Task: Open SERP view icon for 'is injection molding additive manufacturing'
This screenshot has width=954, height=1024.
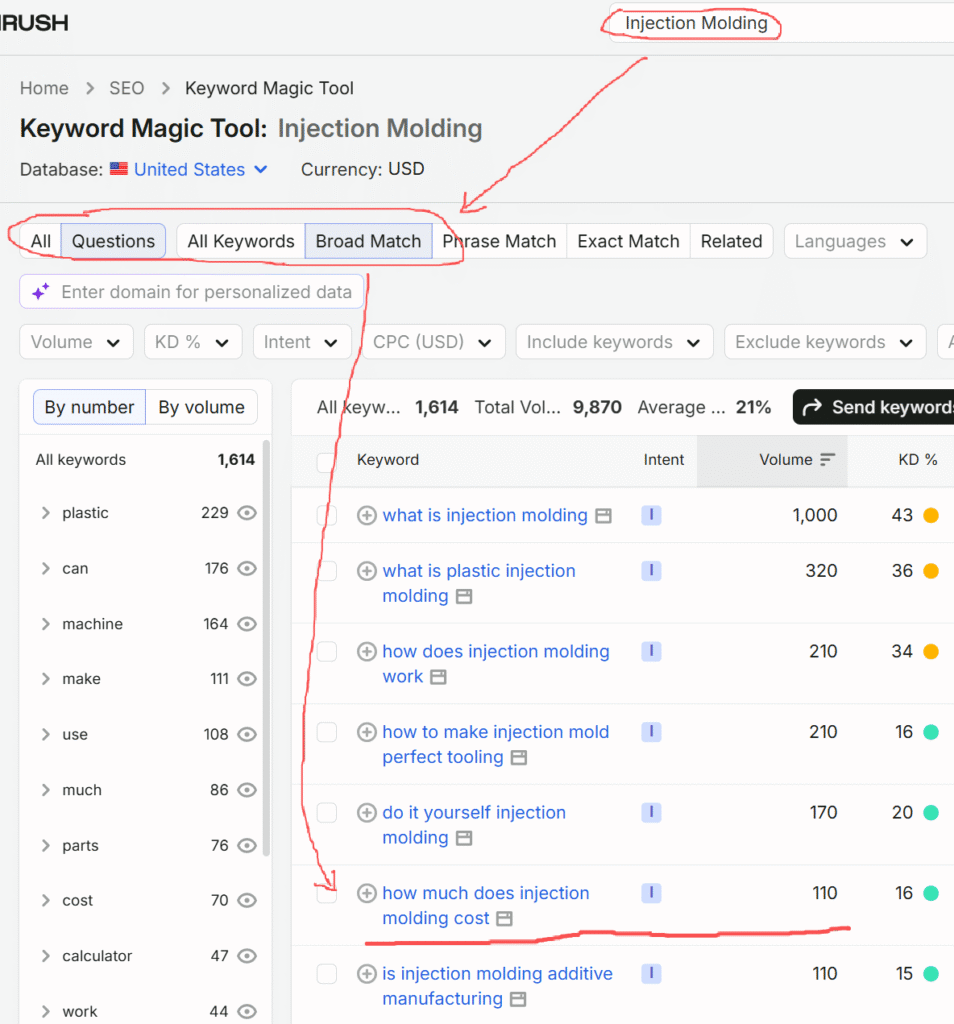Action: (518, 999)
